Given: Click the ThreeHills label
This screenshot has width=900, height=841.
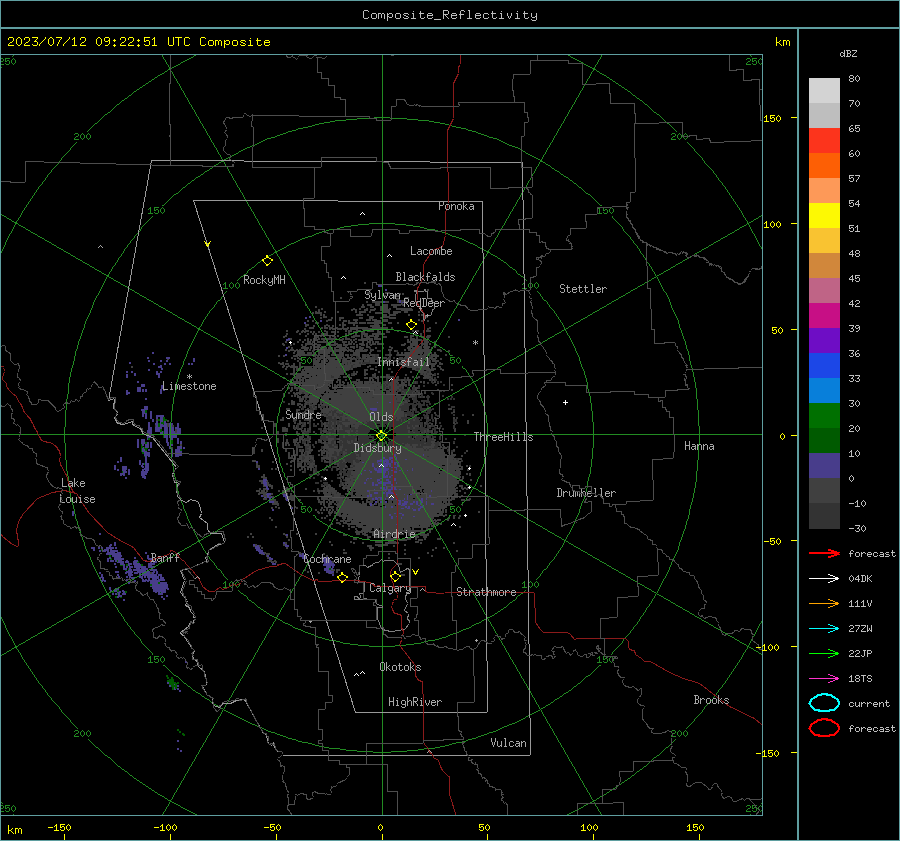Looking at the screenshot, I should (x=503, y=437).
